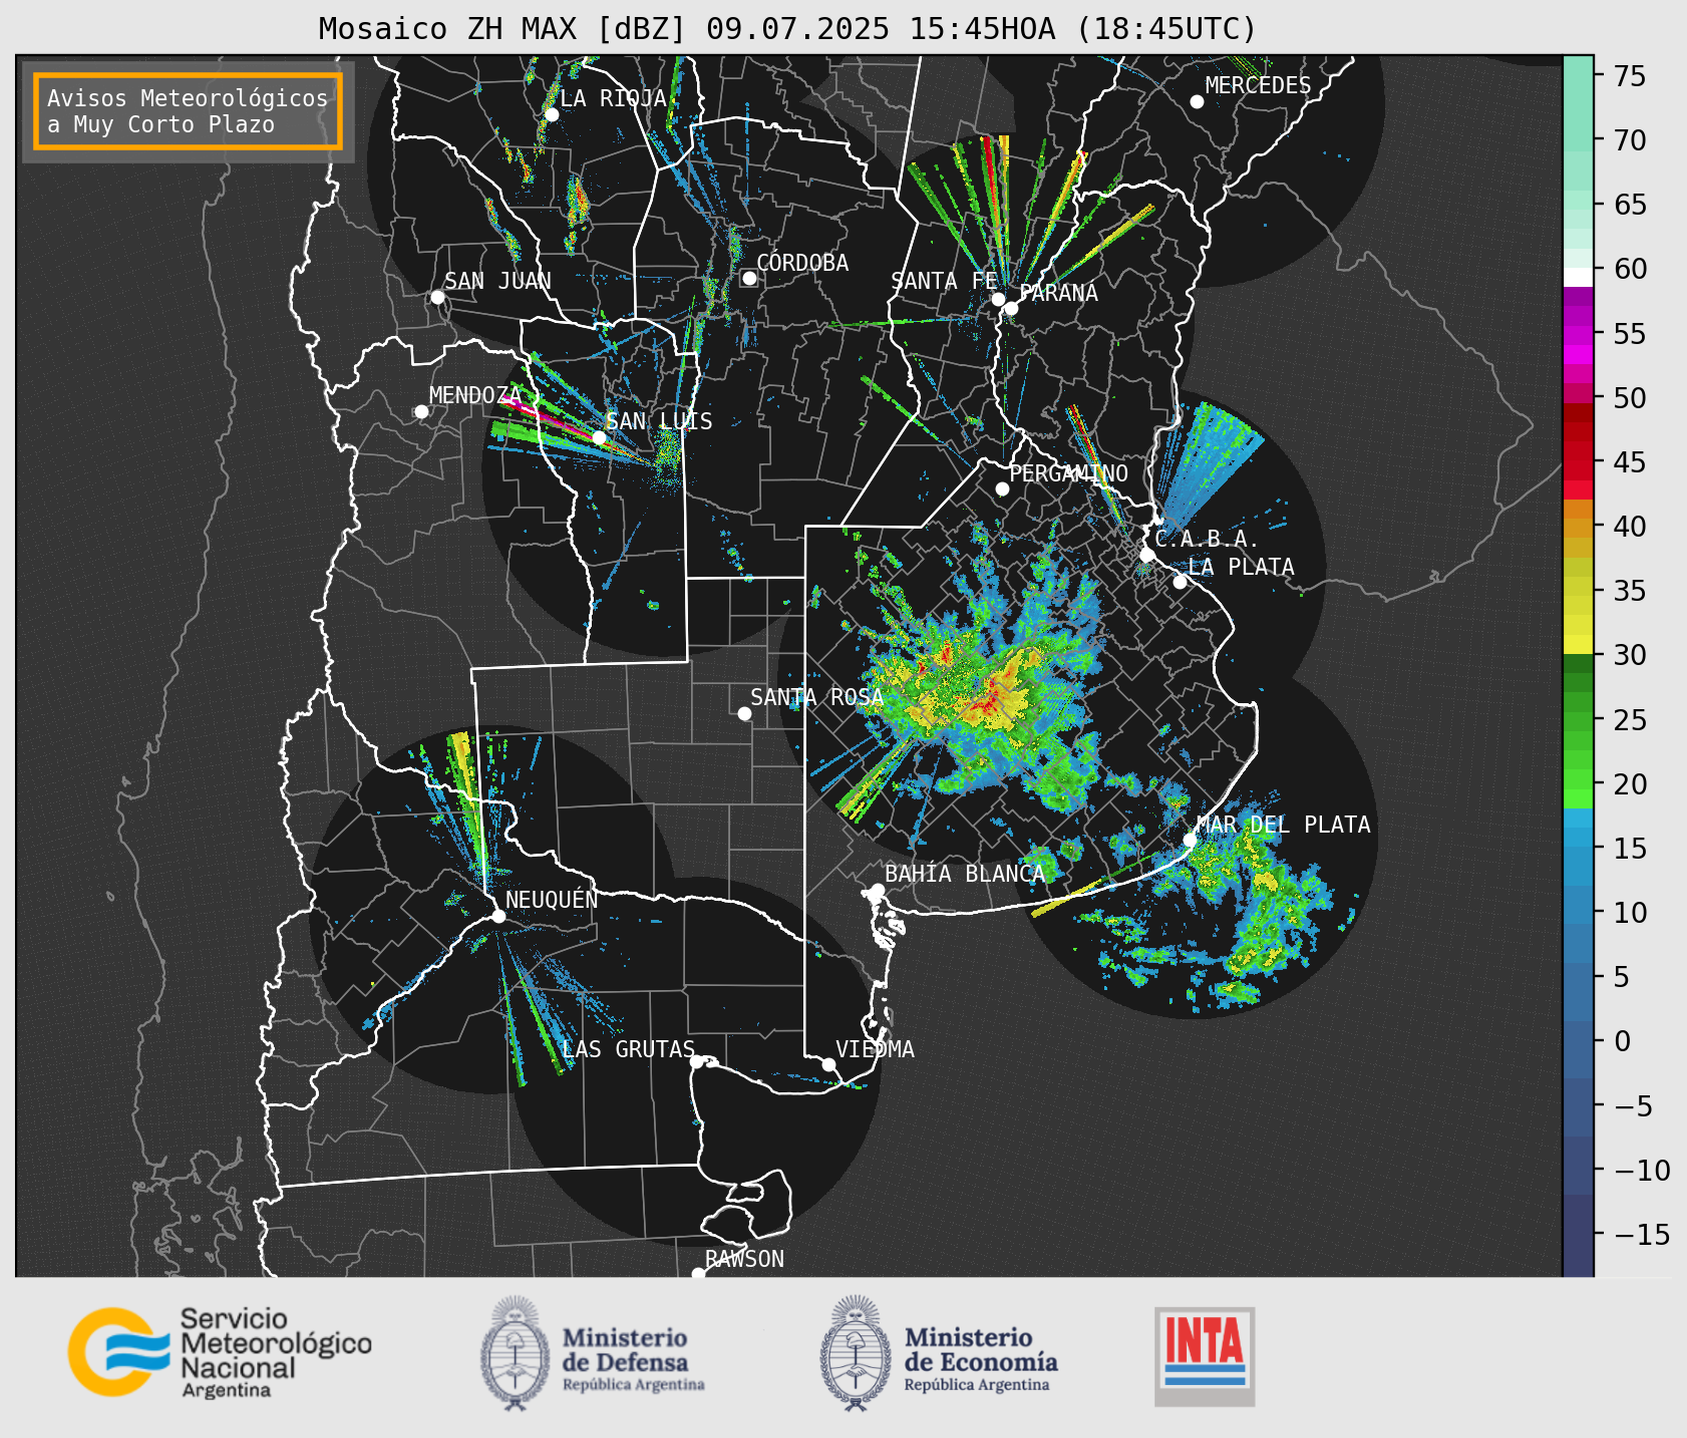This screenshot has height=1438, width=1687.
Task: Click the MAR DEL PLATA city marker dot
Action: pyautogui.click(x=1190, y=840)
